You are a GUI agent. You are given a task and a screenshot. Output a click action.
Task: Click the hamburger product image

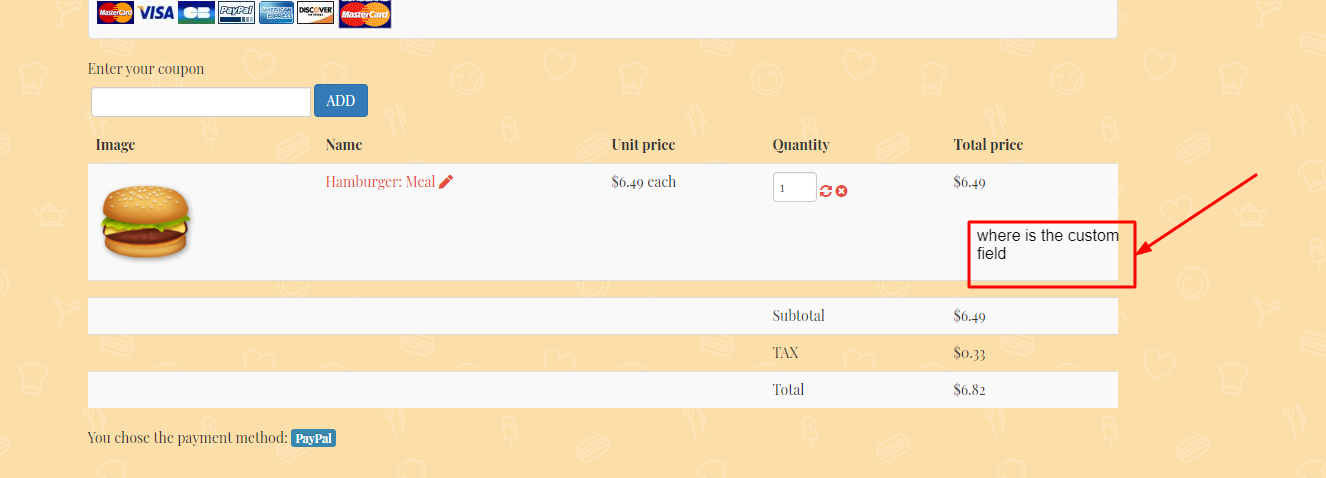[145, 222]
